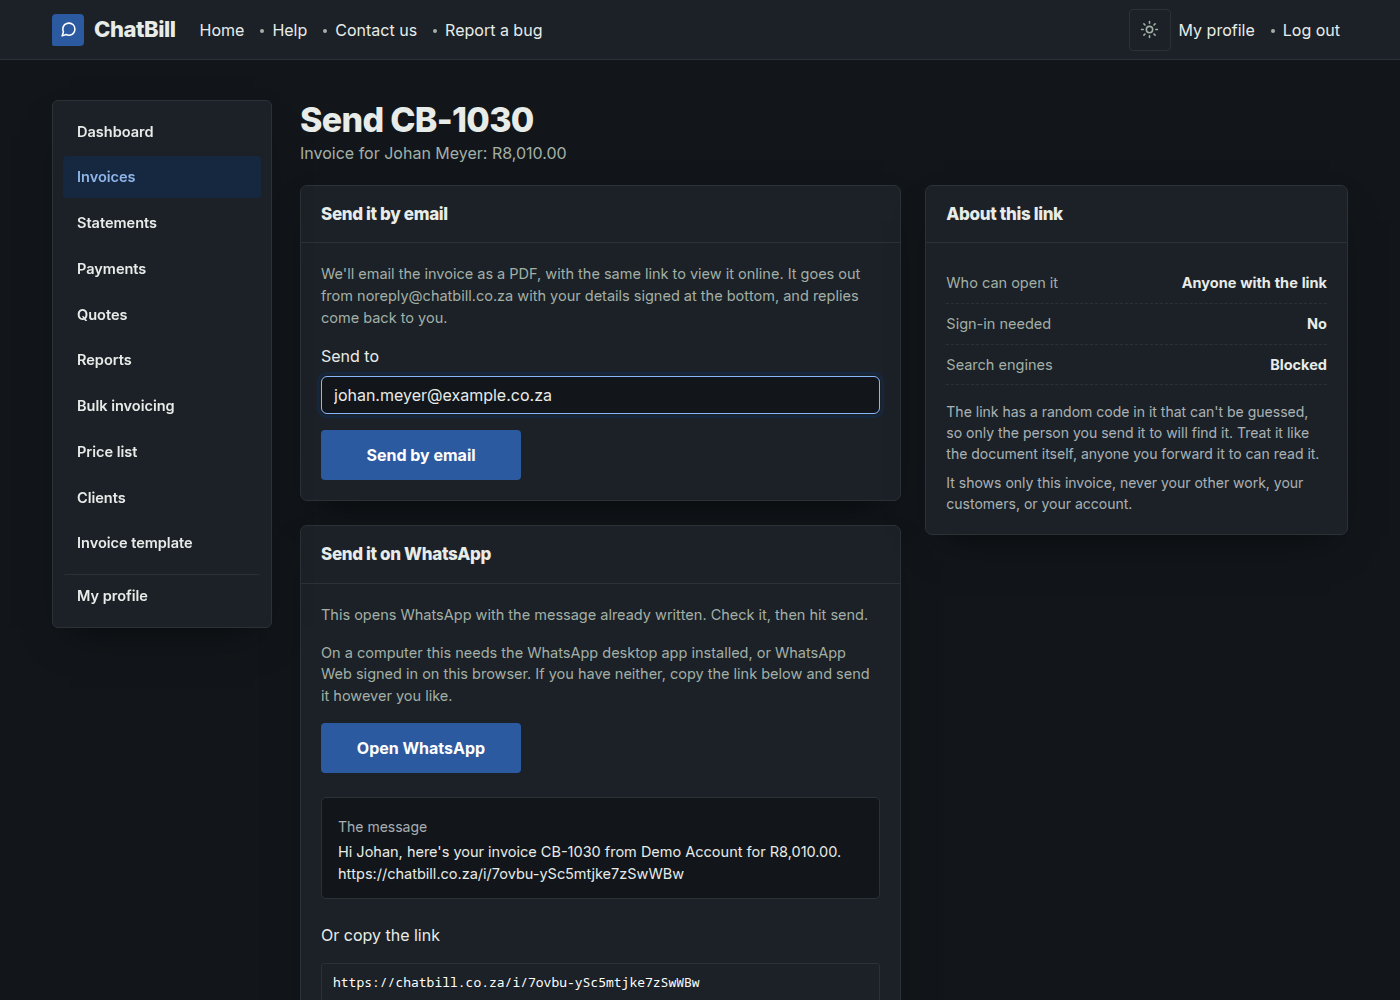Click the 'About this link' heading
The height and width of the screenshot is (1000, 1400).
1005,214
